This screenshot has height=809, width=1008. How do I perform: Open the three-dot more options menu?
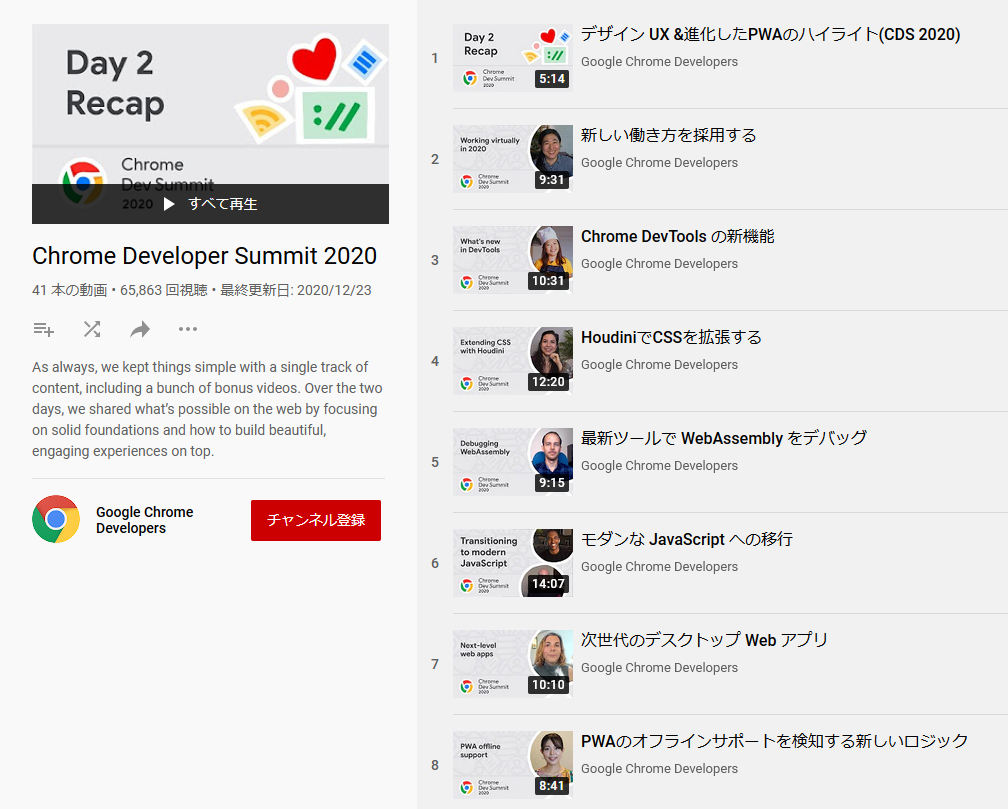click(x=188, y=329)
